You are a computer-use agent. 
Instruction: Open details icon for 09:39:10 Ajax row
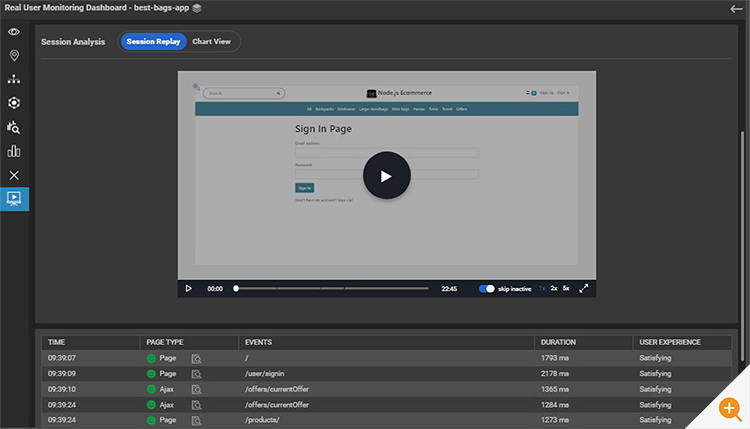tap(196, 389)
